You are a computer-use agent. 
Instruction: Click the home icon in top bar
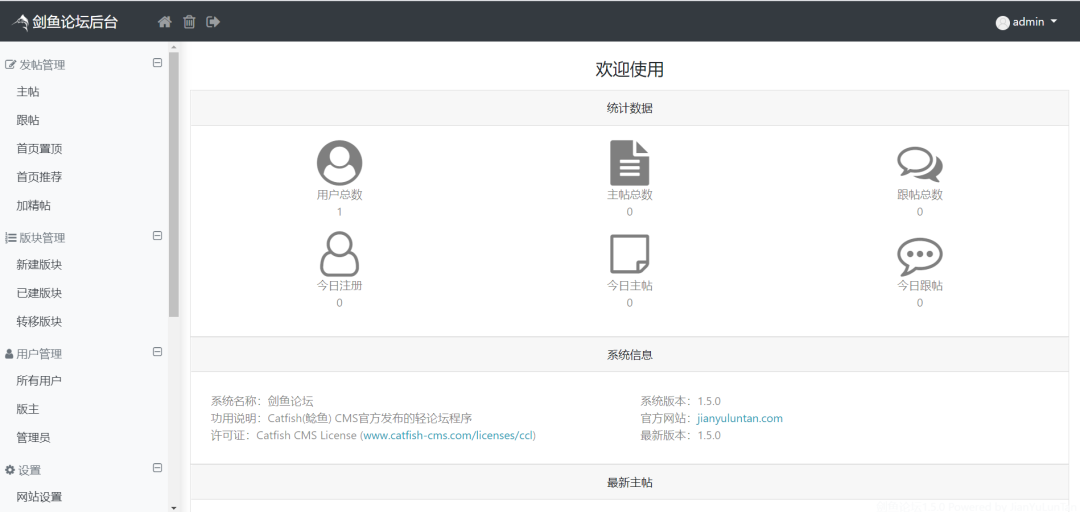pos(165,22)
